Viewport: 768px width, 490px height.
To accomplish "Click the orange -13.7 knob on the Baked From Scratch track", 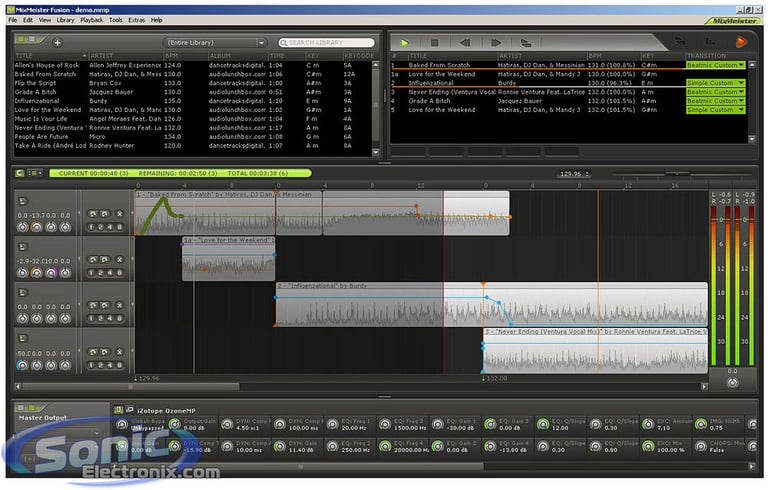I will tap(37, 227).
